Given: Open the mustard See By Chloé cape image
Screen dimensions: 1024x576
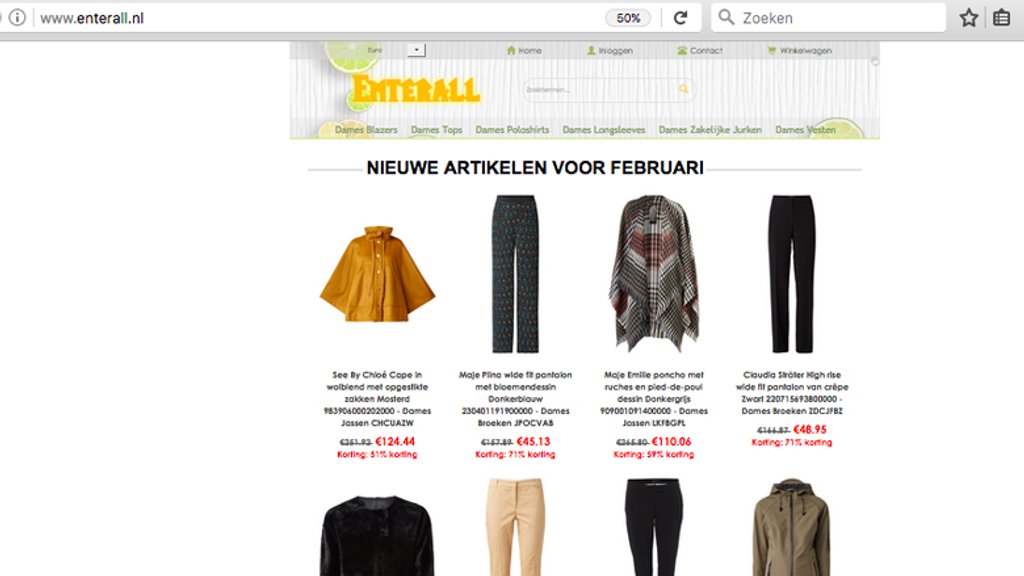Looking at the screenshot, I should (x=377, y=274).
